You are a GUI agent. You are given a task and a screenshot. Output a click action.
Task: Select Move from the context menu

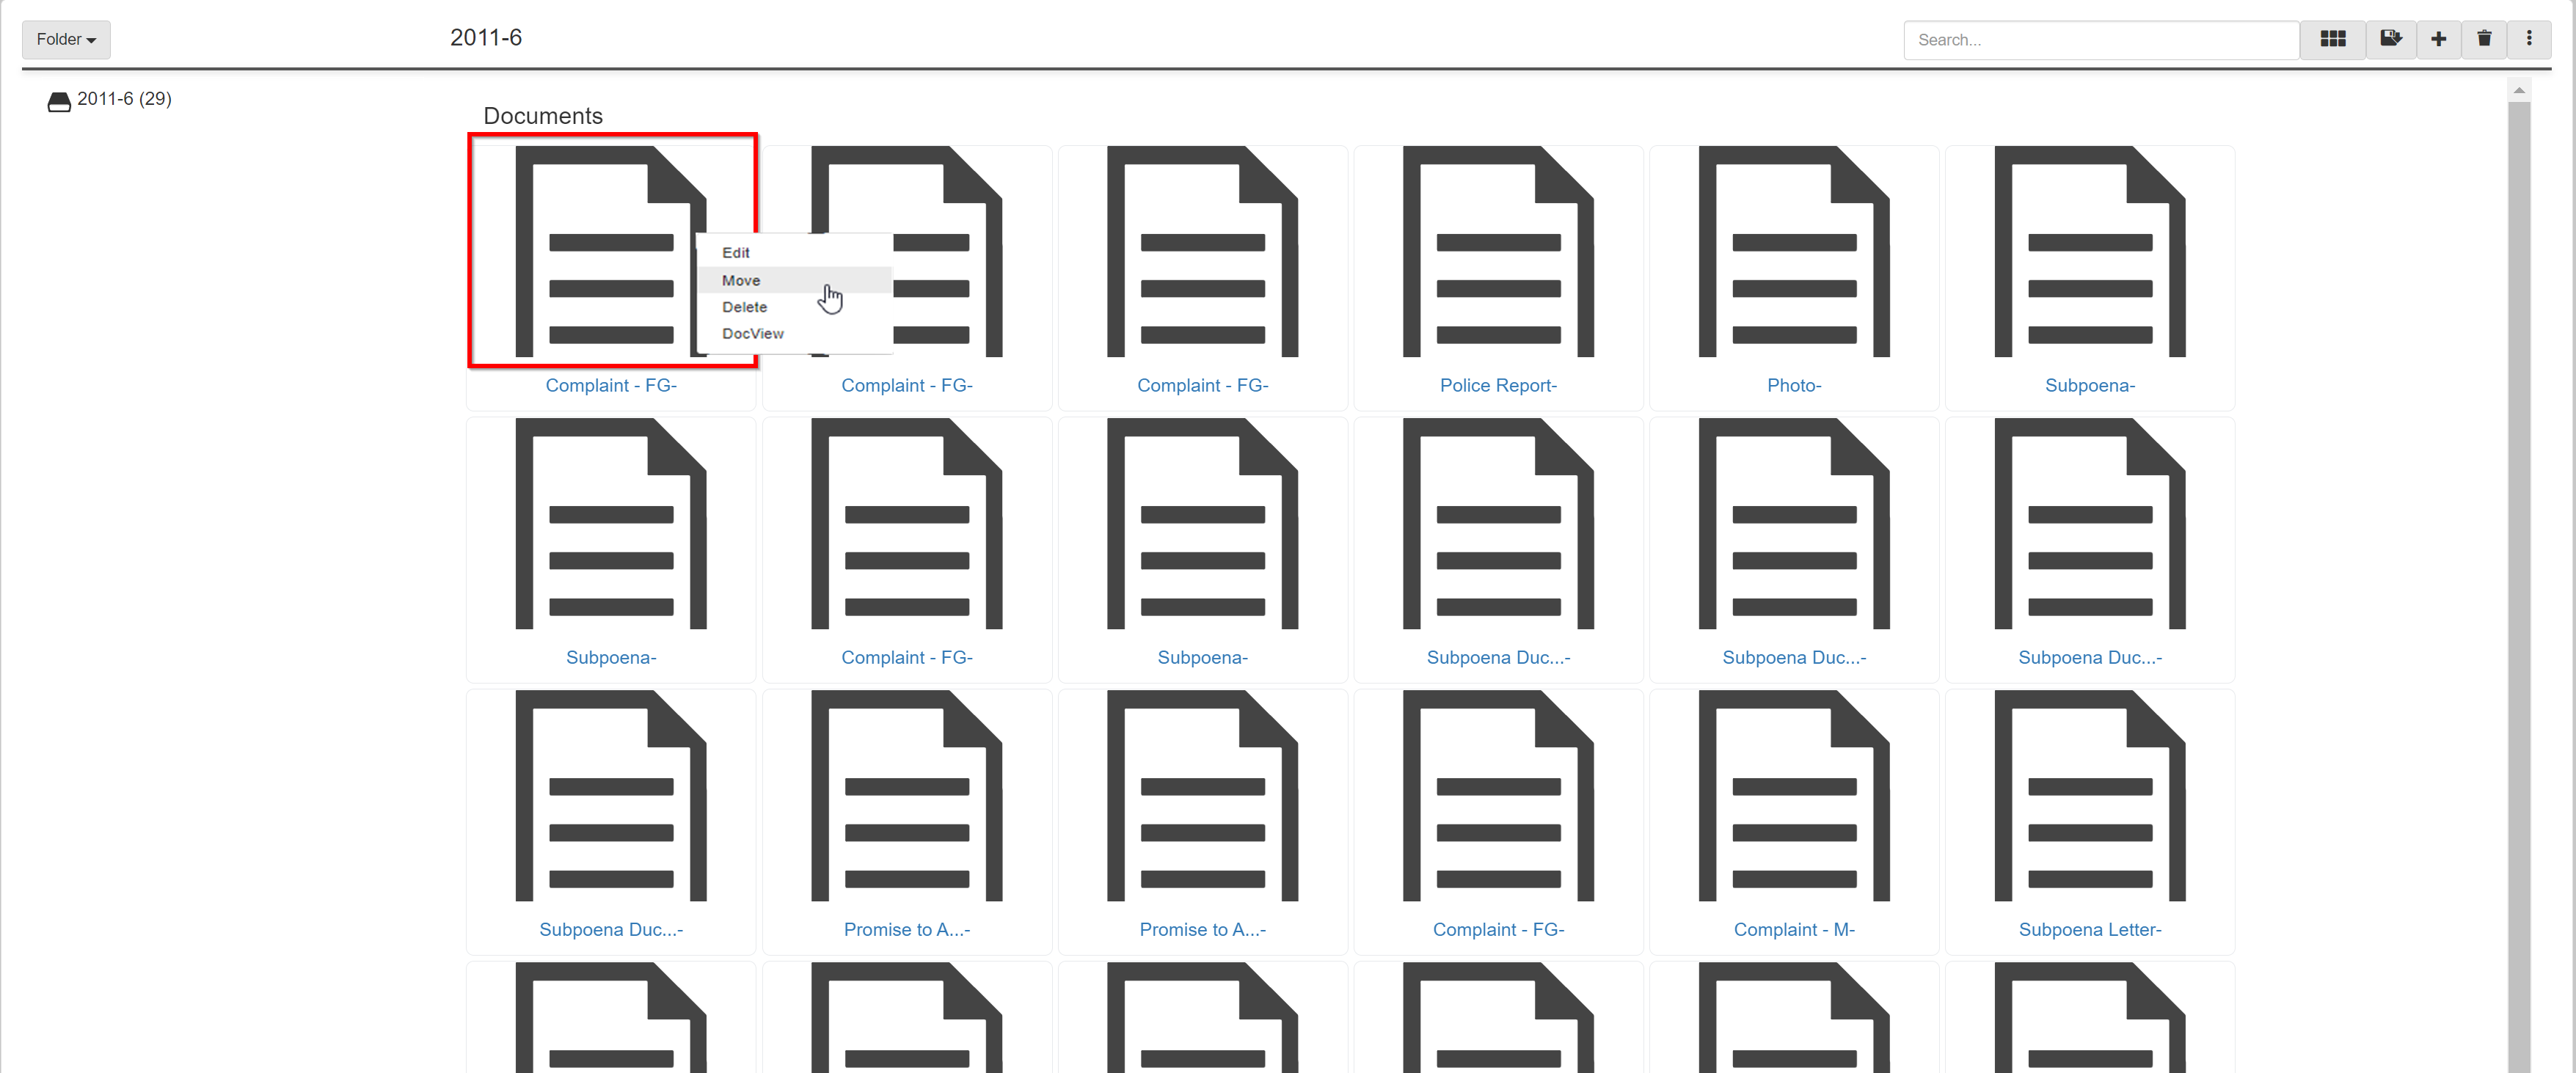click(x=741, y=279)
